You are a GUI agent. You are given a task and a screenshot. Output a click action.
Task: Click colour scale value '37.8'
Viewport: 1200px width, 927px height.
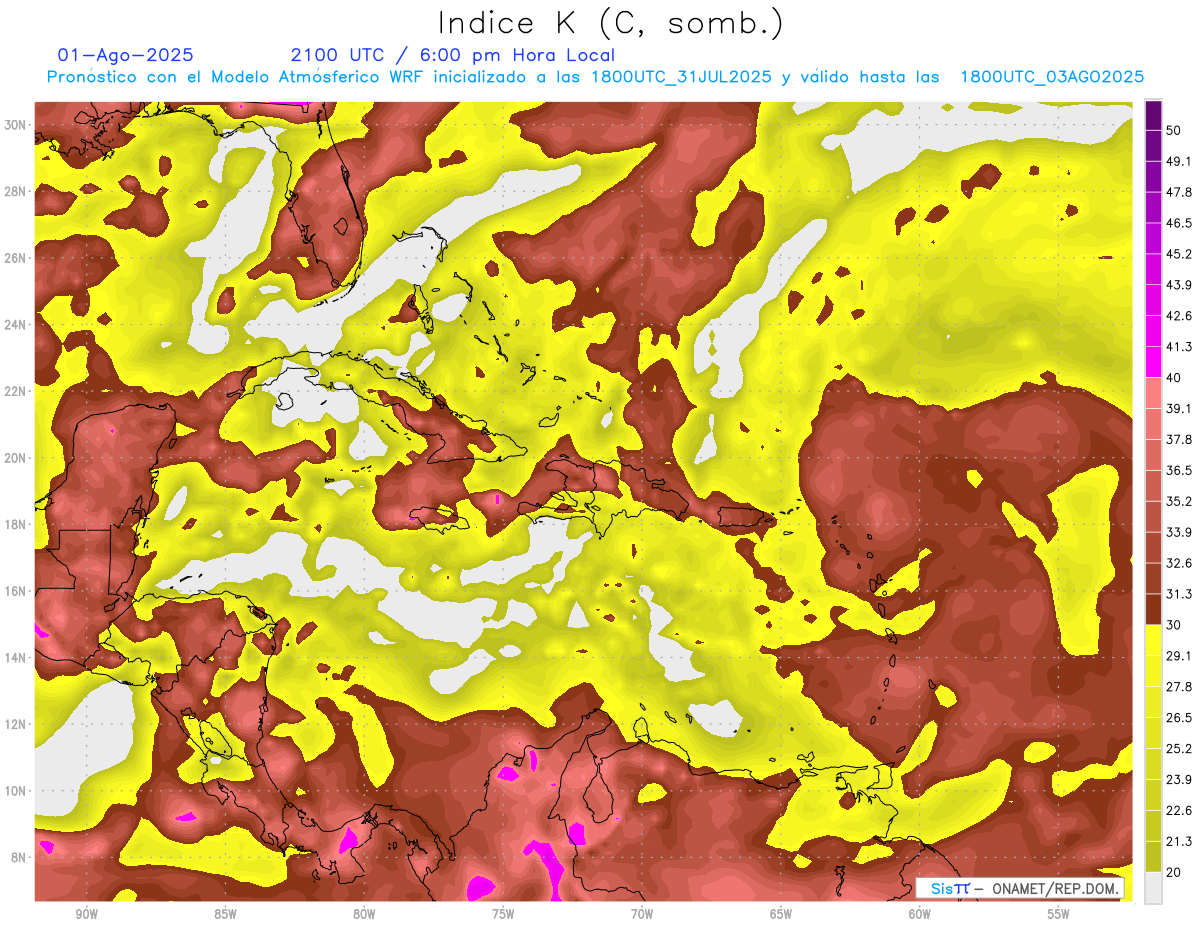click(1178, 439)
